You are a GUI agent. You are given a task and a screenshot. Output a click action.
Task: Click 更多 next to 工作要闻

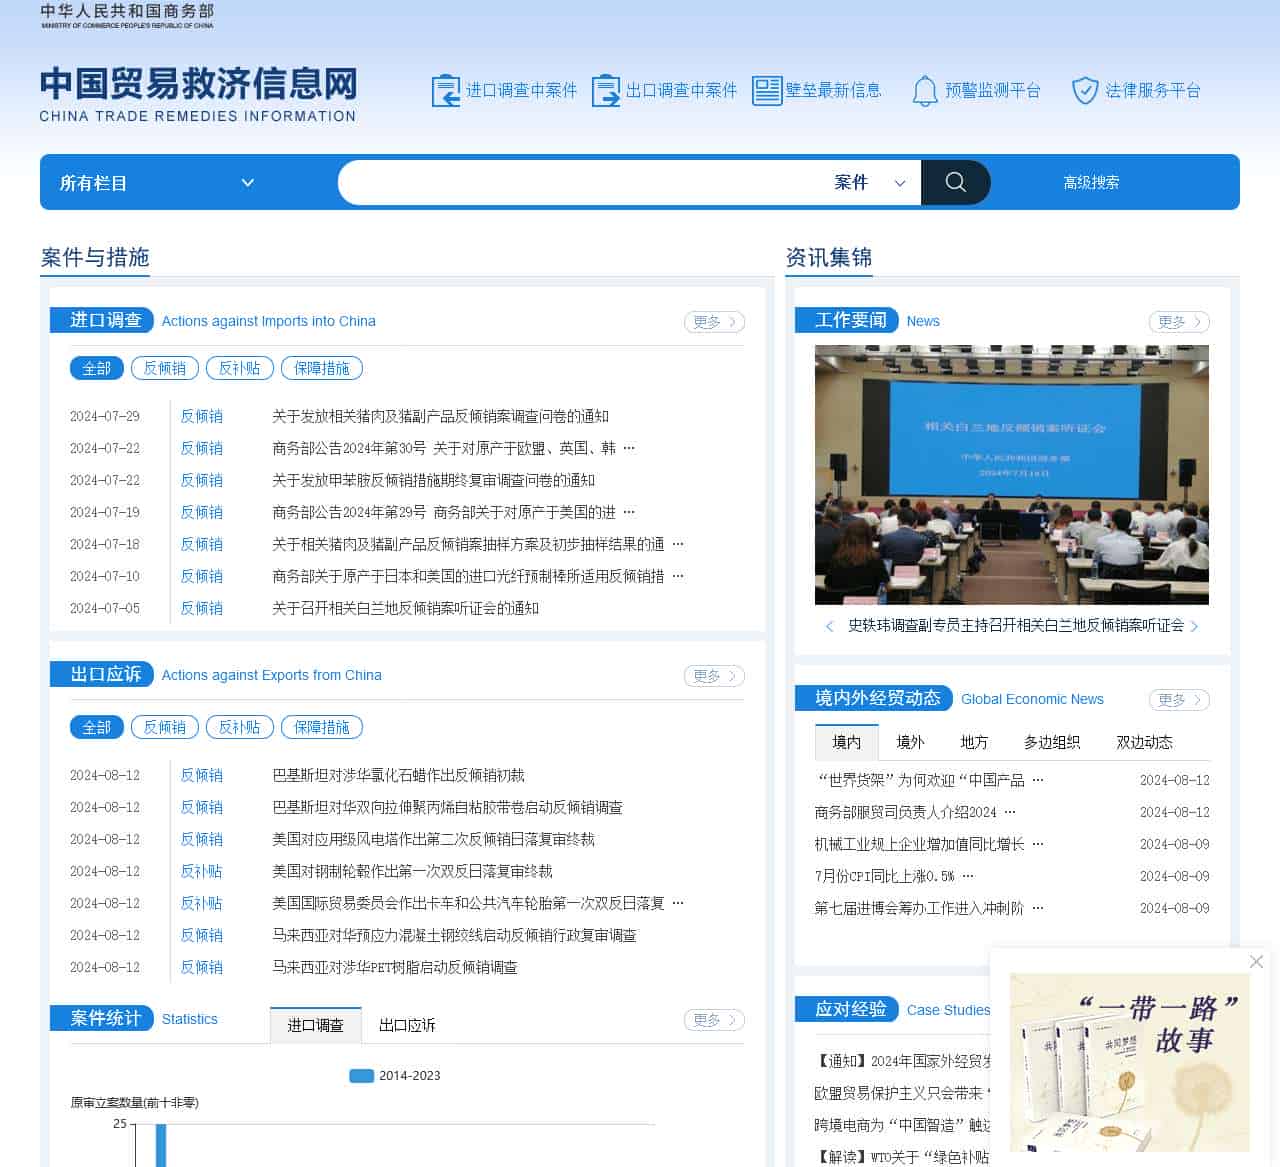pyautogui.click(x=1178, y=322)
